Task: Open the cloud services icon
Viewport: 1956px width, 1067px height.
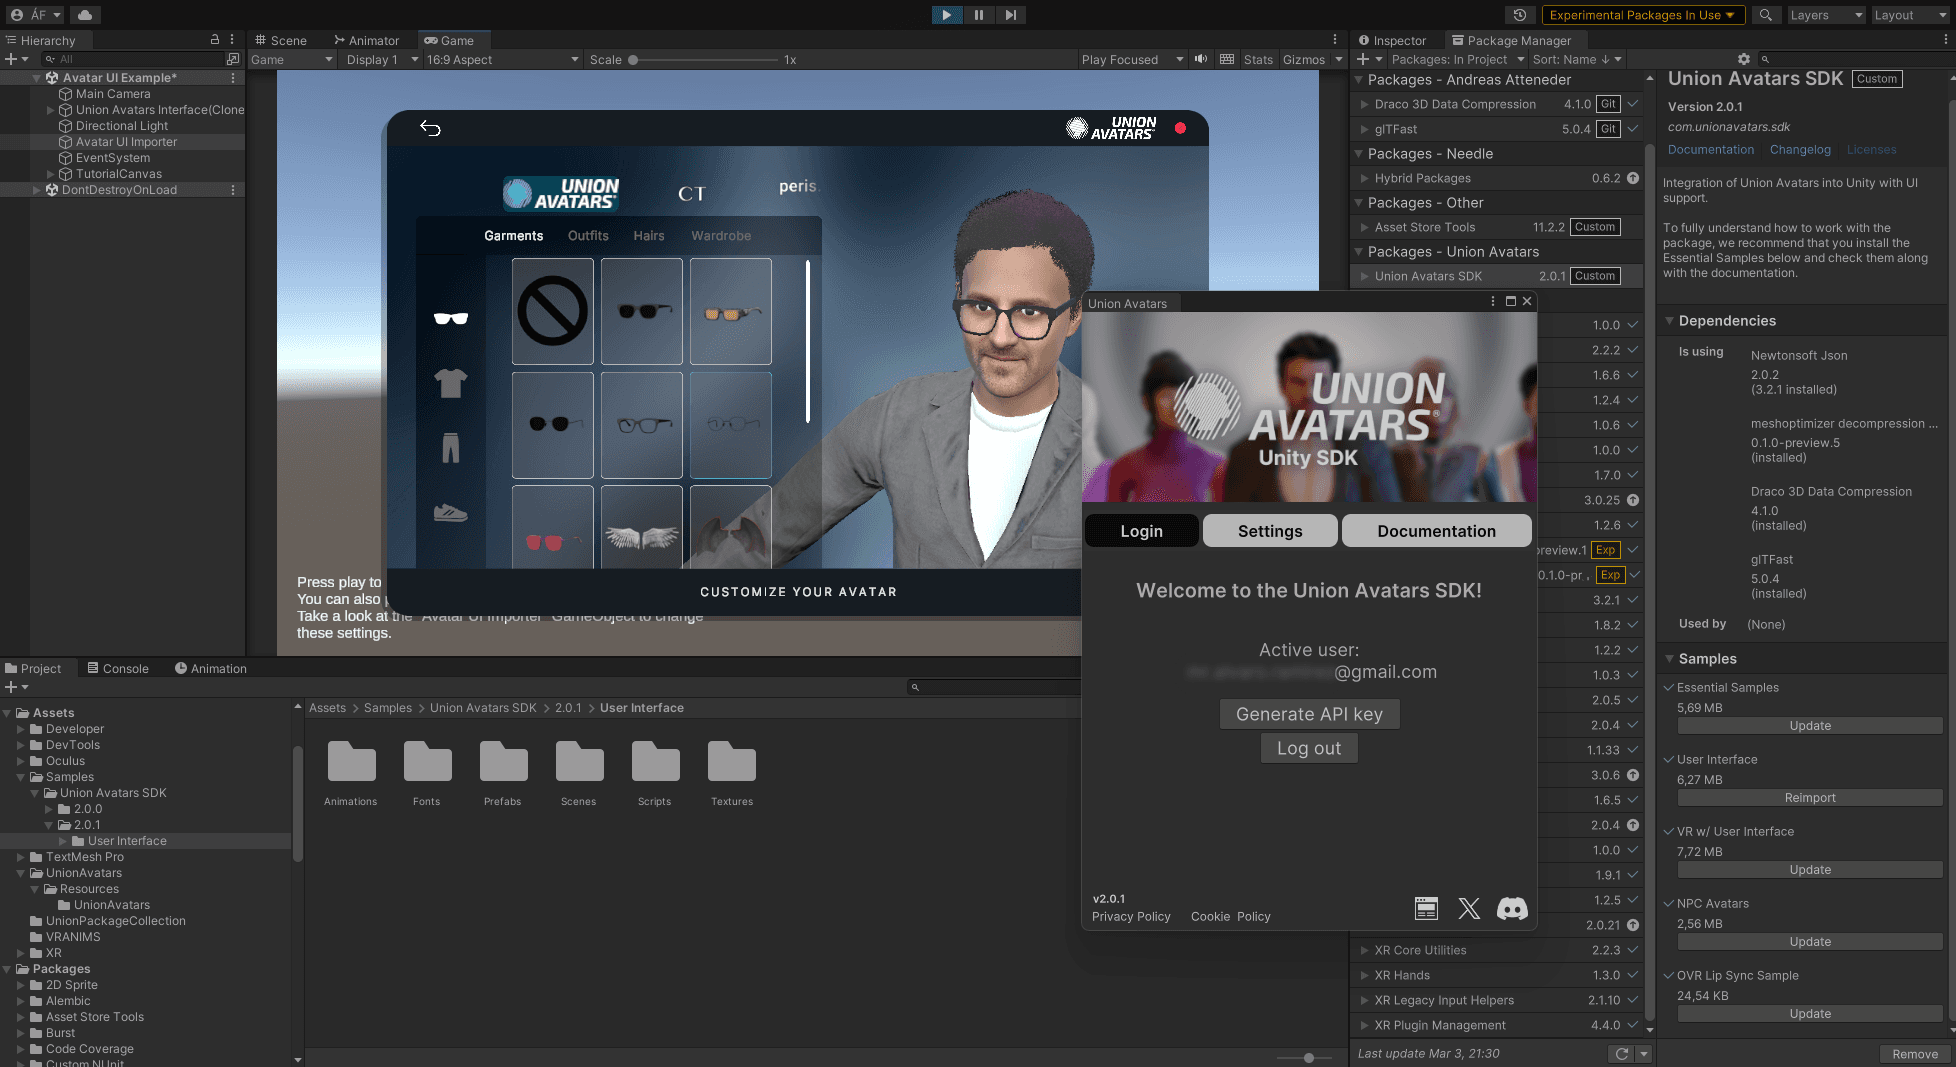Action: click(x=85, y=15)
